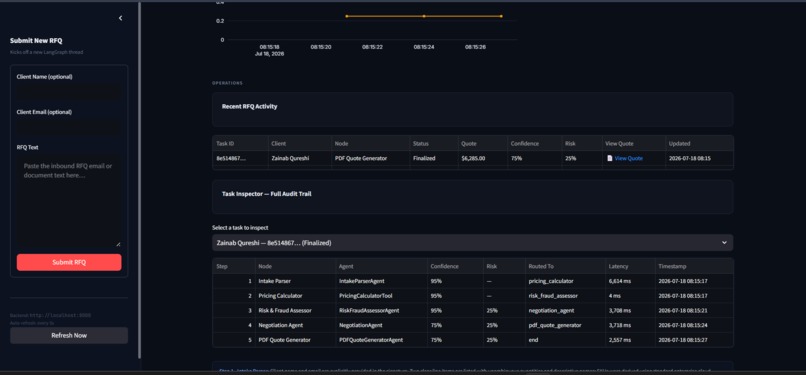
Task: Click the 6,614 ms latency cell
Action: pos(630,282)
